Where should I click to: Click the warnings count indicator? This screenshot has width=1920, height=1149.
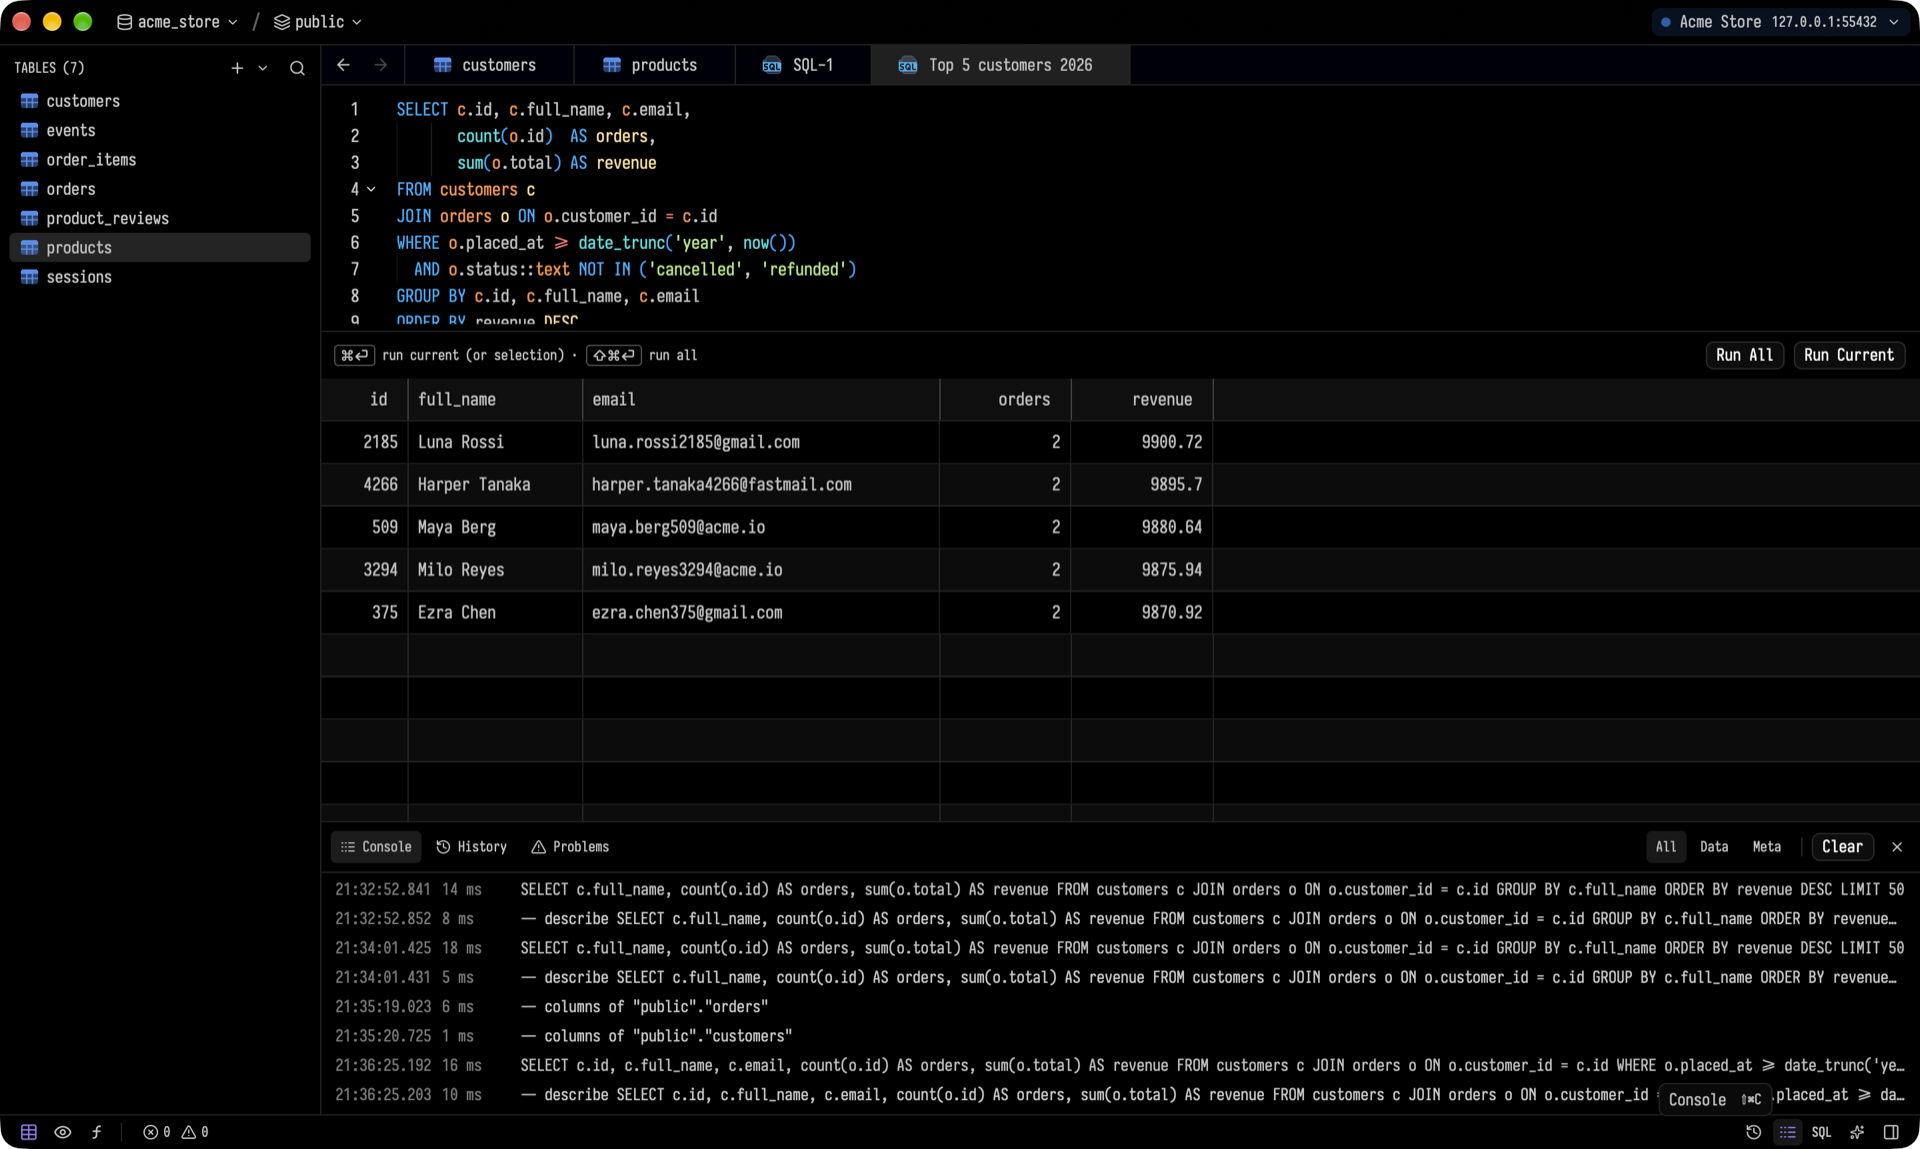tap(196, 1132)
